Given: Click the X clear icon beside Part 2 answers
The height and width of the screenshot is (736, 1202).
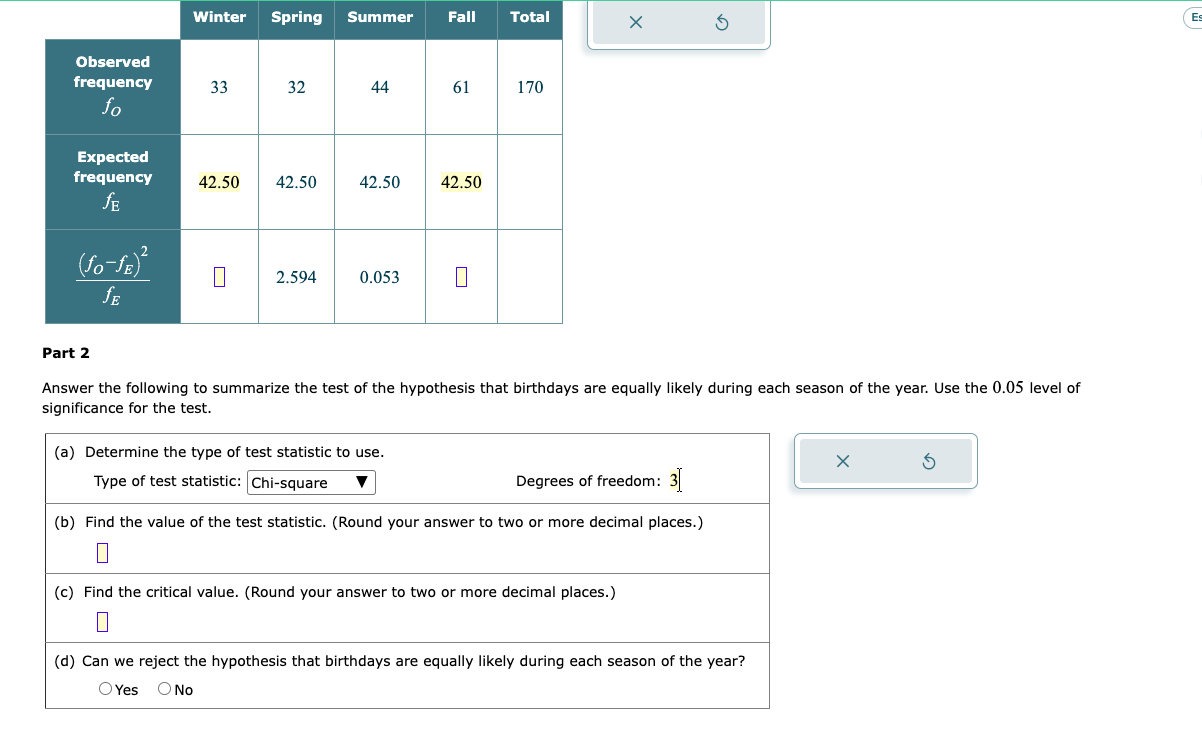Looking at the screenshot, I should click(841, 460).
